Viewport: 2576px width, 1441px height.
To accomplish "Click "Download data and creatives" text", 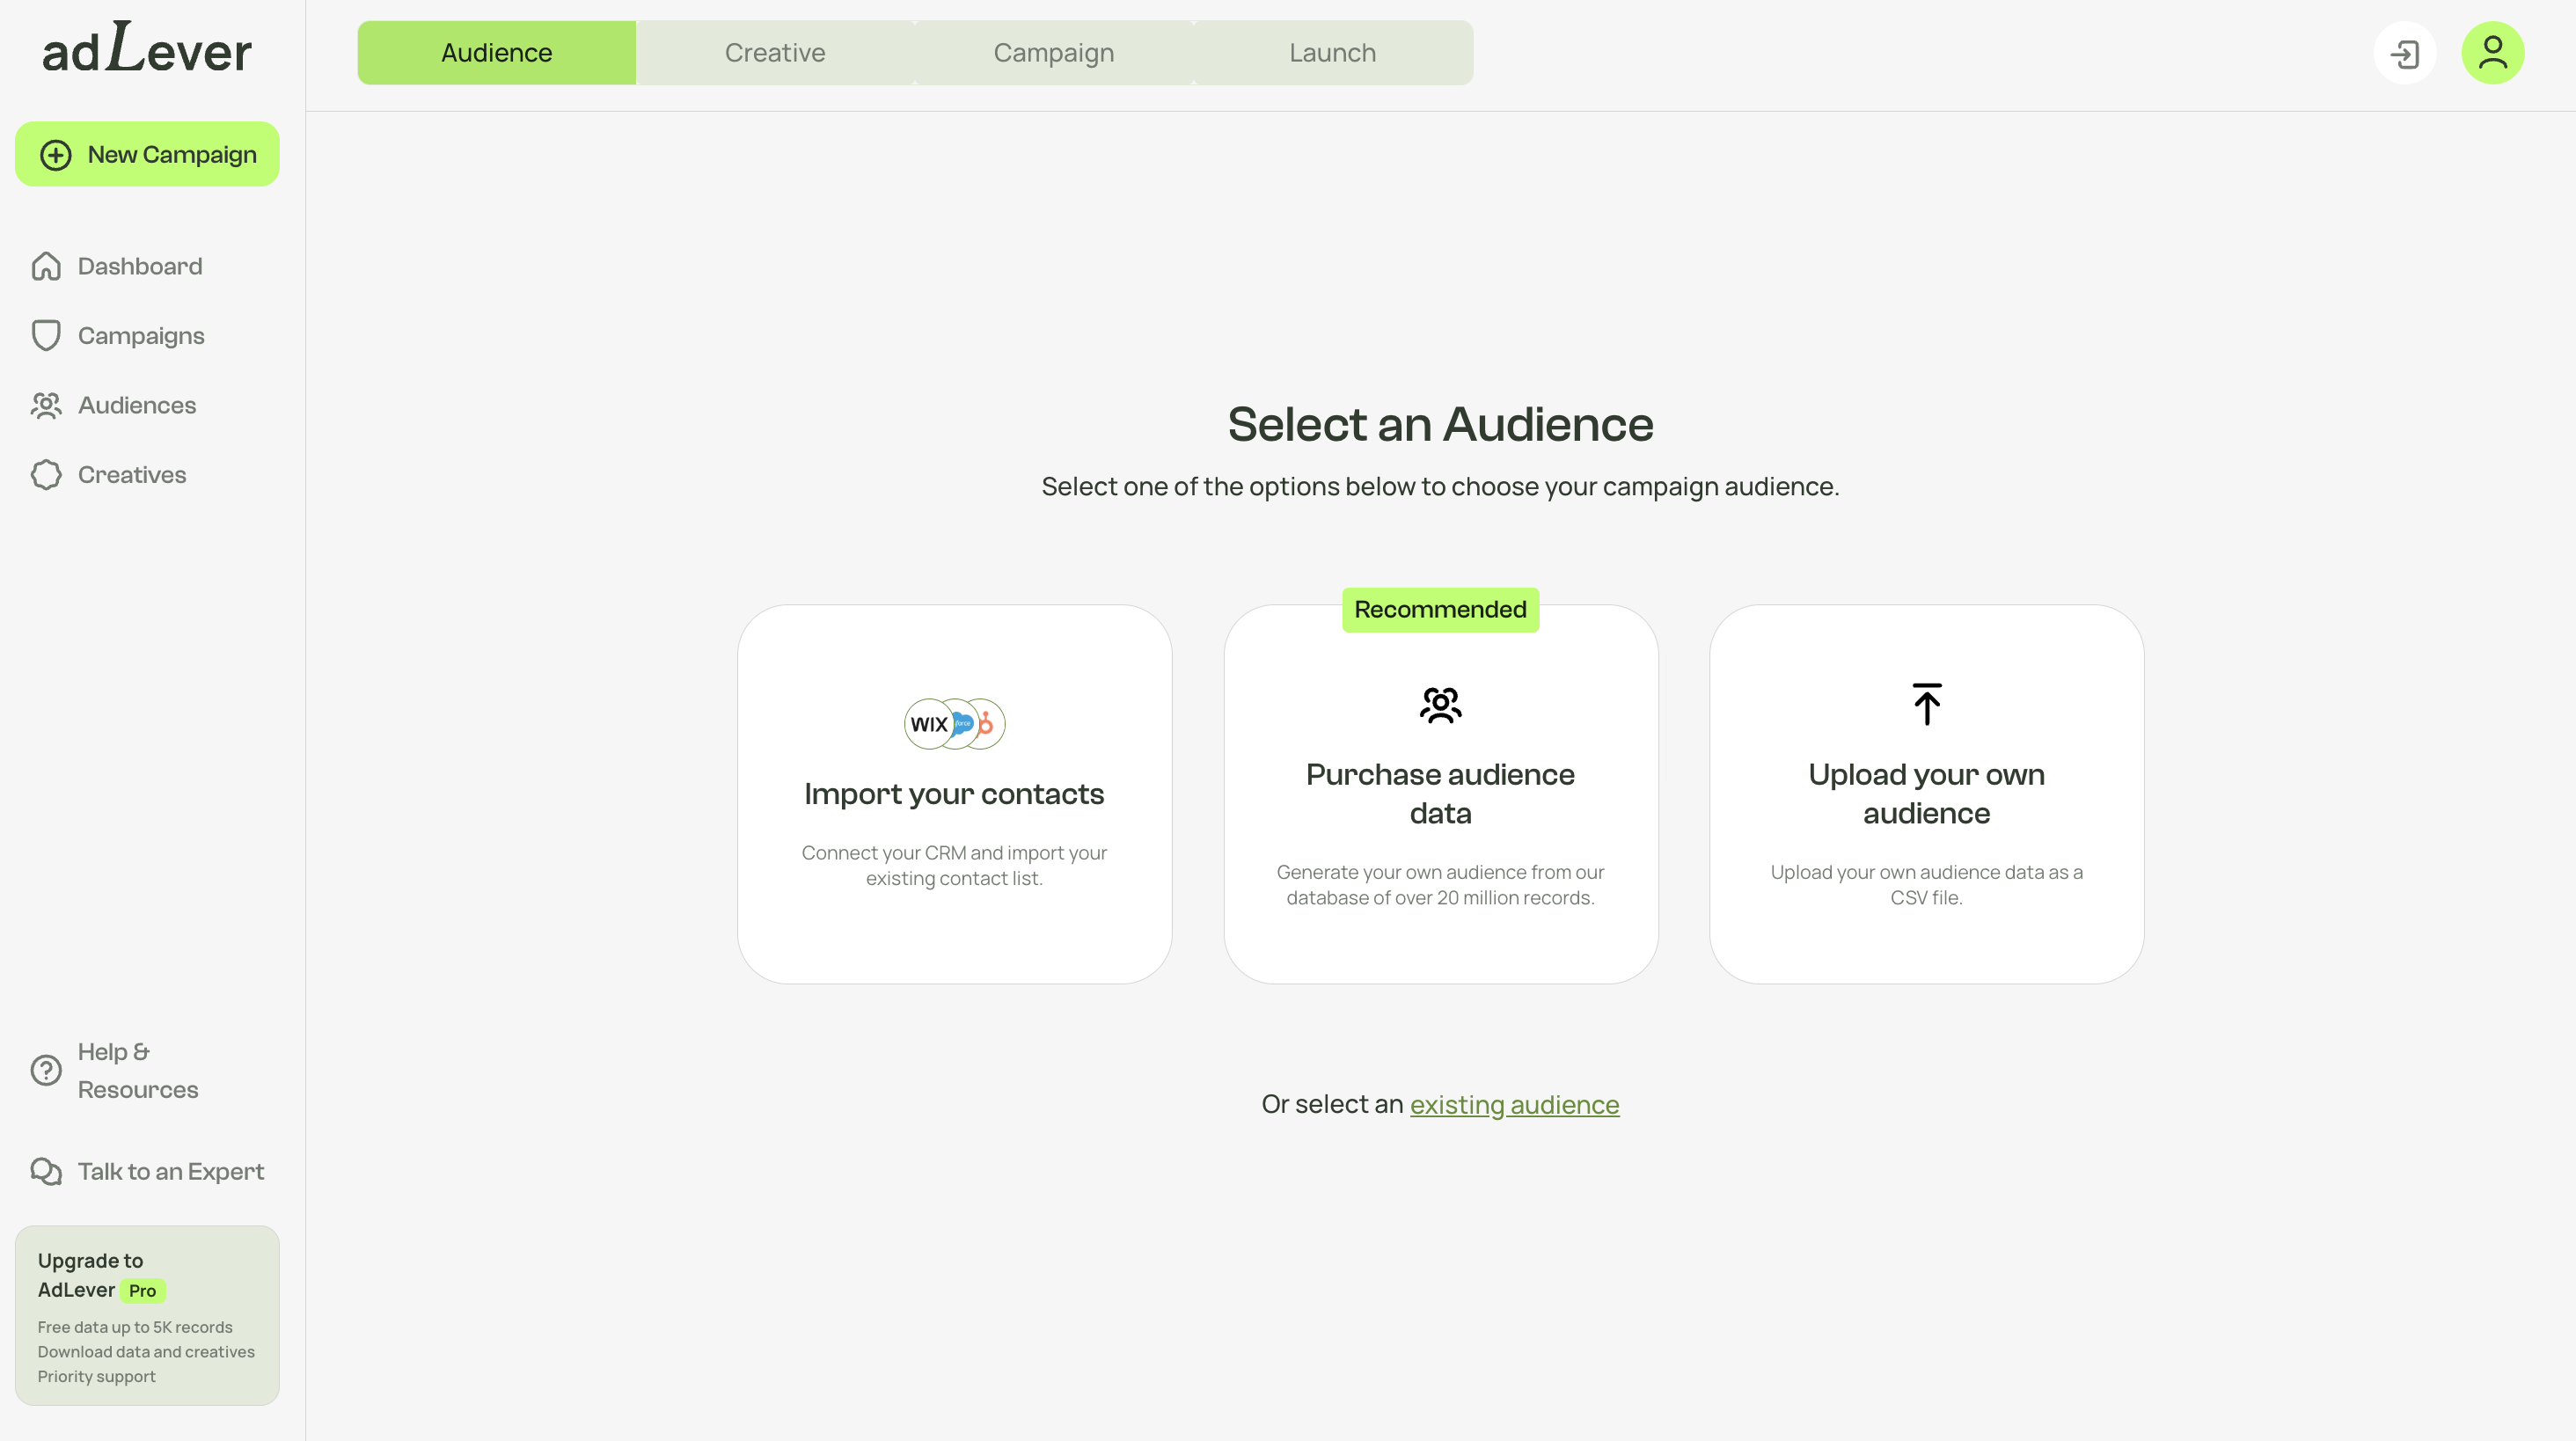I will click(x=146, y=1352).
